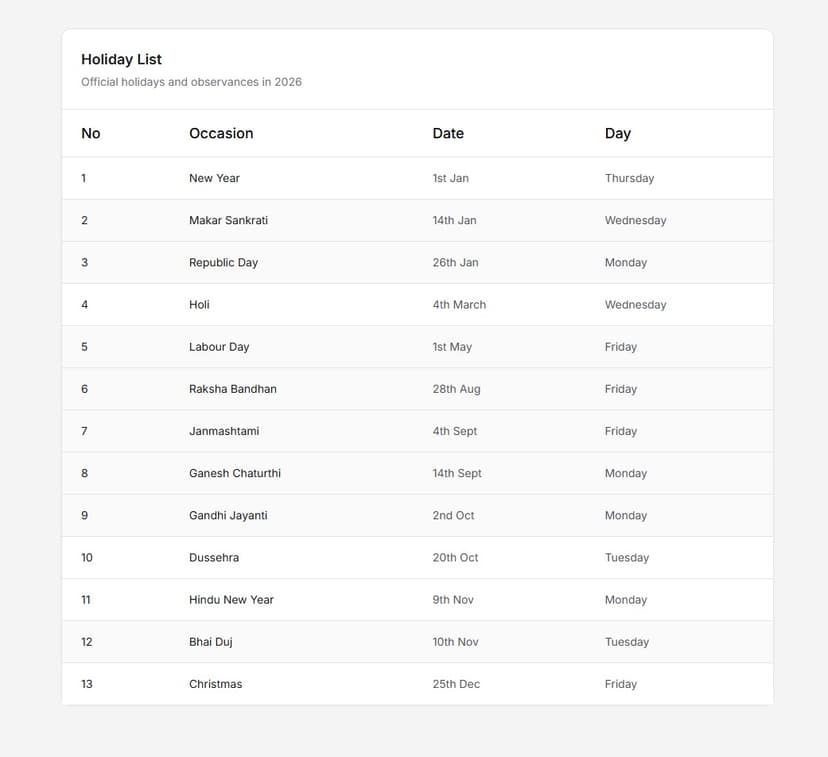This screenshot has height=757, width=828.
Task: Select Labour Day in the table
Action: 219,347
